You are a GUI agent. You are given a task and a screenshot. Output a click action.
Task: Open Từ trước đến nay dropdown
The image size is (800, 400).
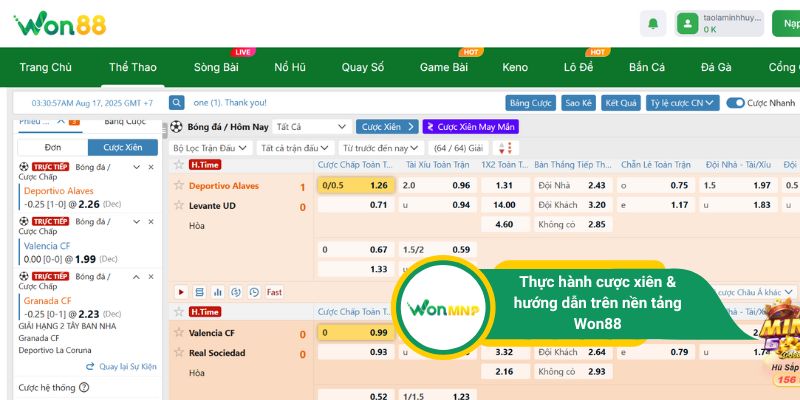(381, 148)
